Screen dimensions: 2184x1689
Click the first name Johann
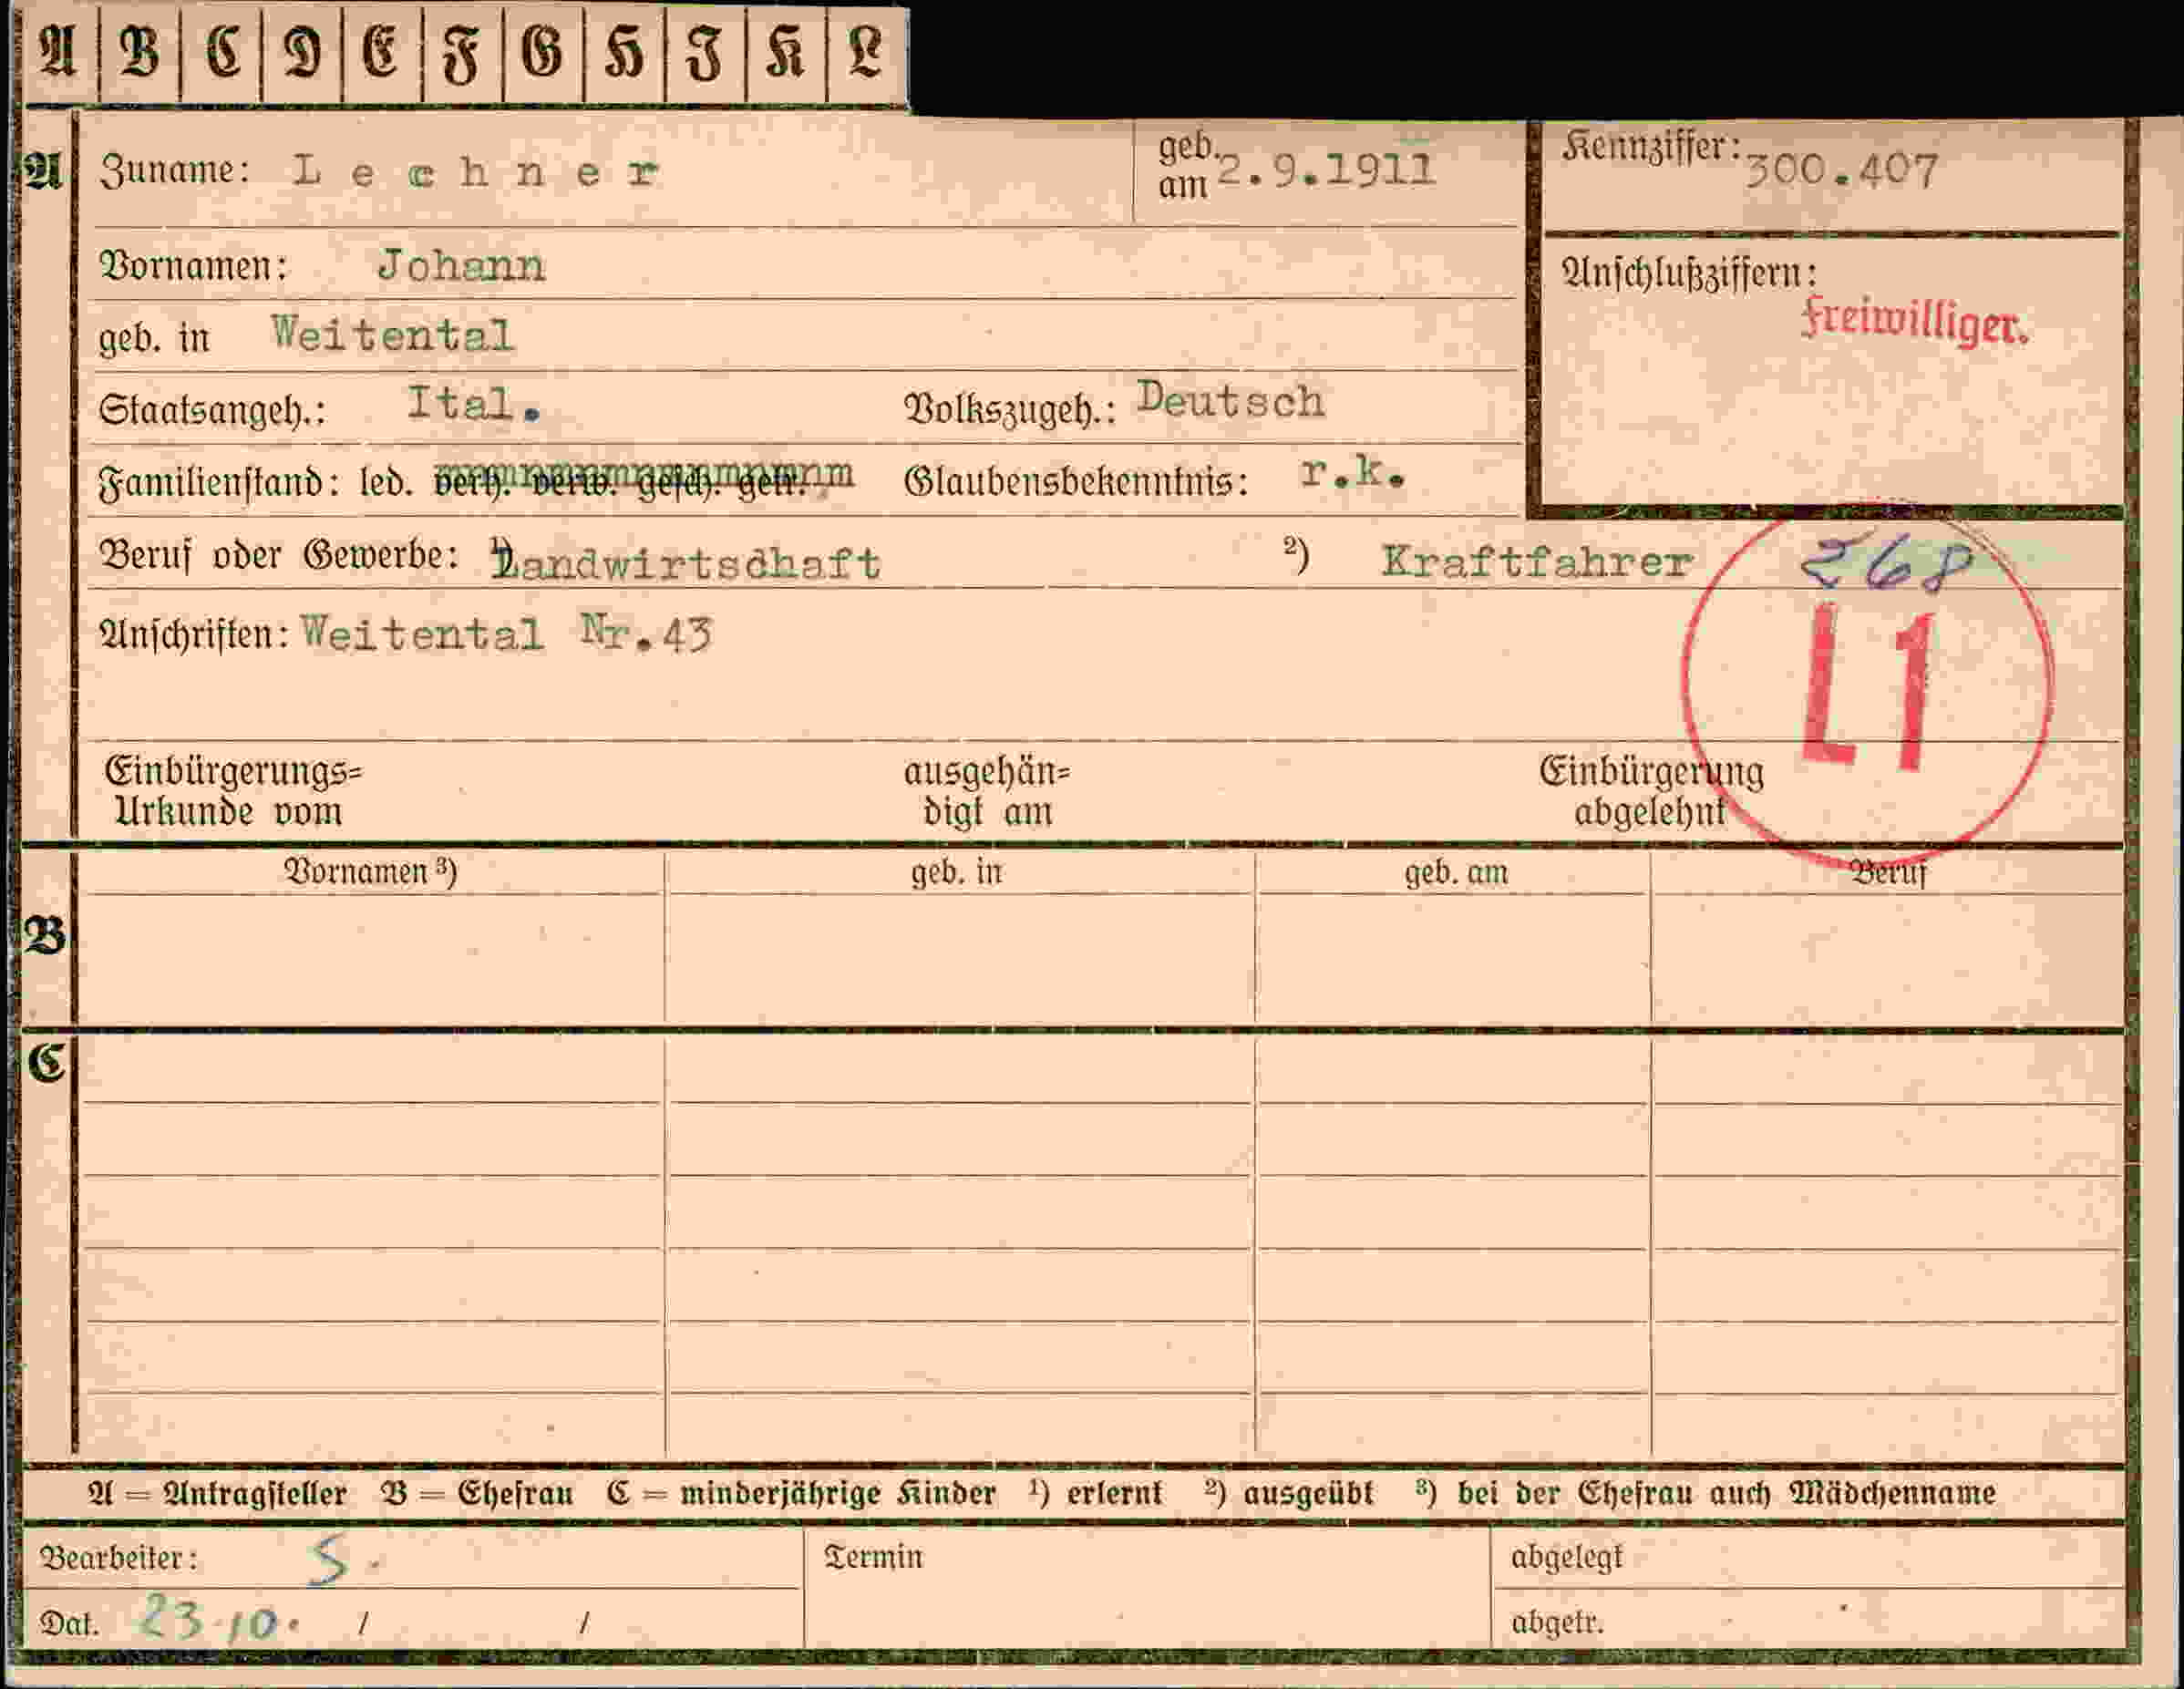click(461, 266)
